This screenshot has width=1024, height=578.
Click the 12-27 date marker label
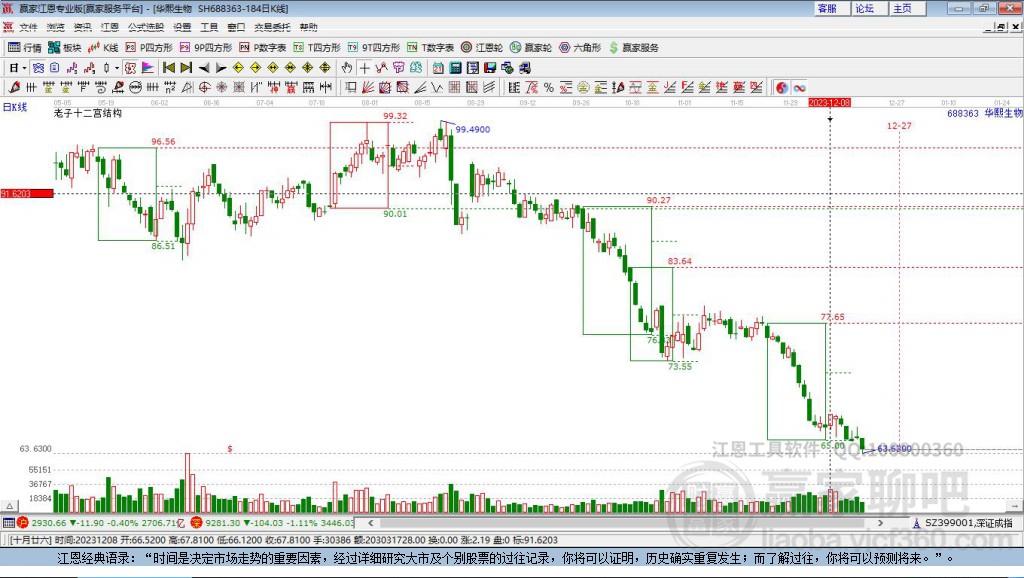click(x=899, y=125)
